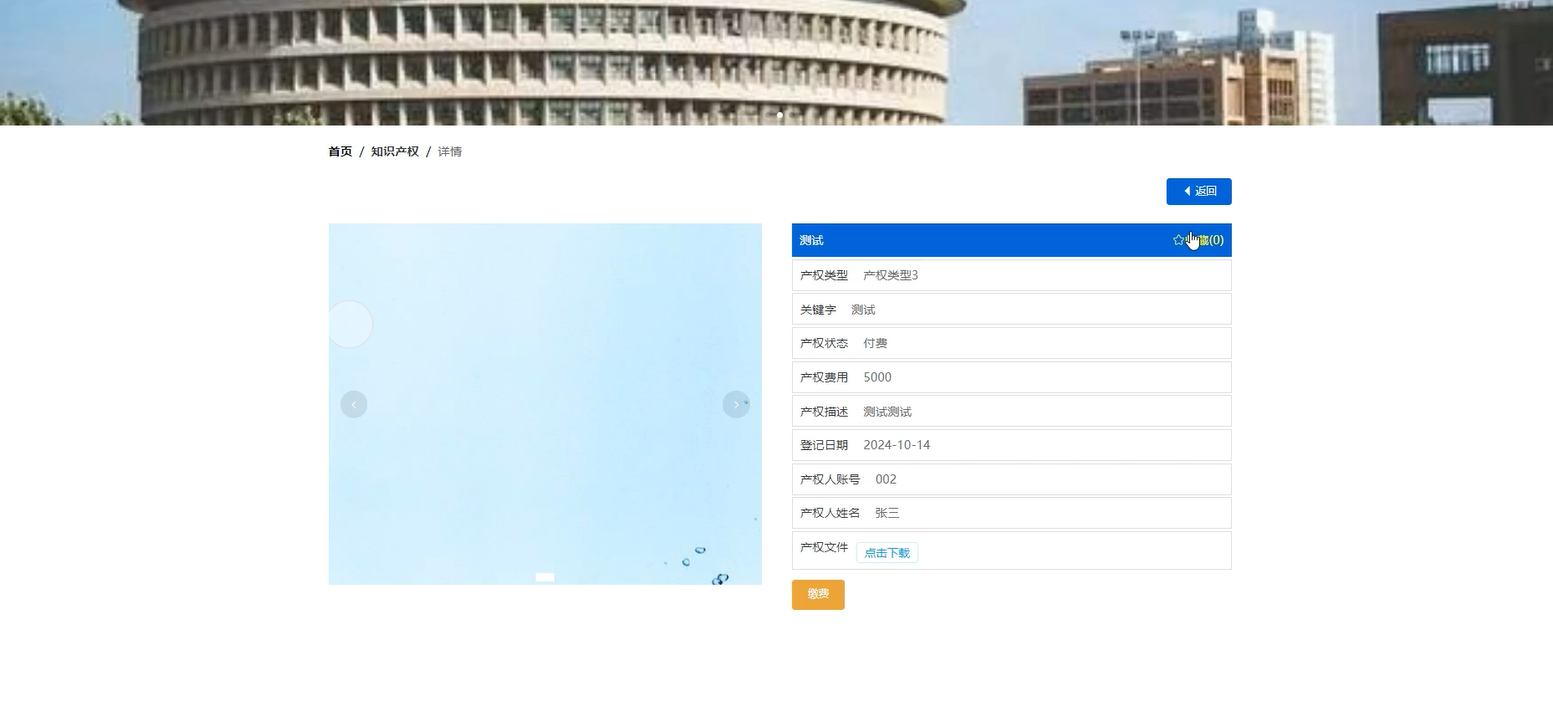Screen dimensions: 1553x718
Task: Click the 点击下载 download button
Action: [x=887, y=553]
